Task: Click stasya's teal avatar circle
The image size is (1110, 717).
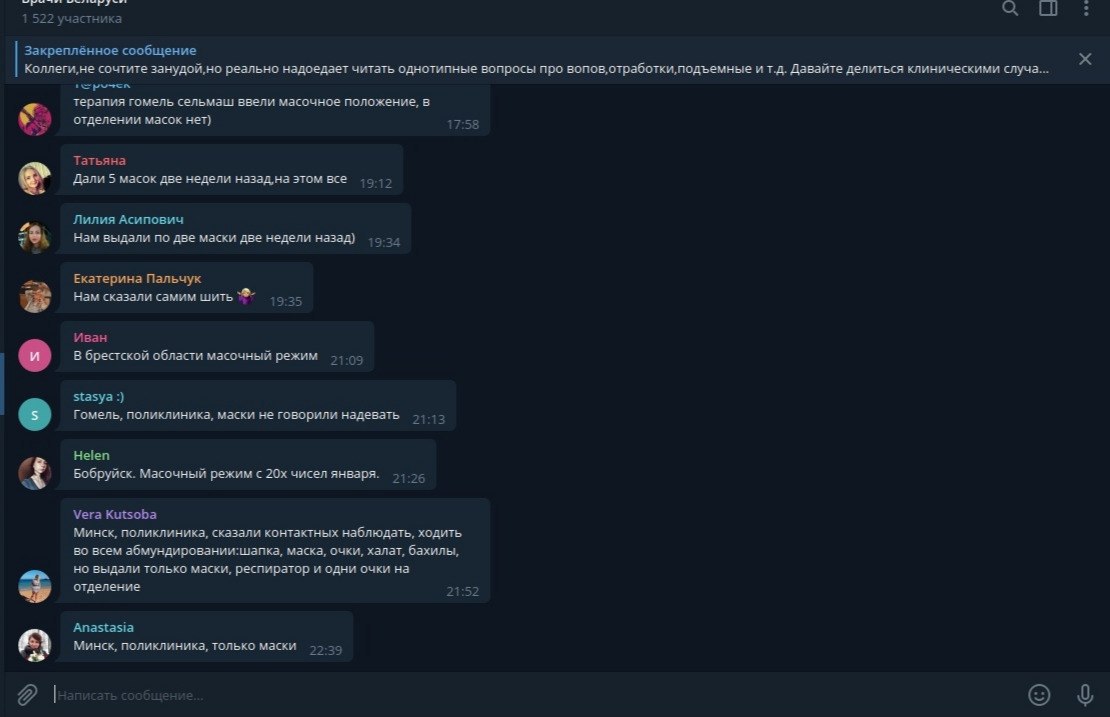Action: point(35,414)
